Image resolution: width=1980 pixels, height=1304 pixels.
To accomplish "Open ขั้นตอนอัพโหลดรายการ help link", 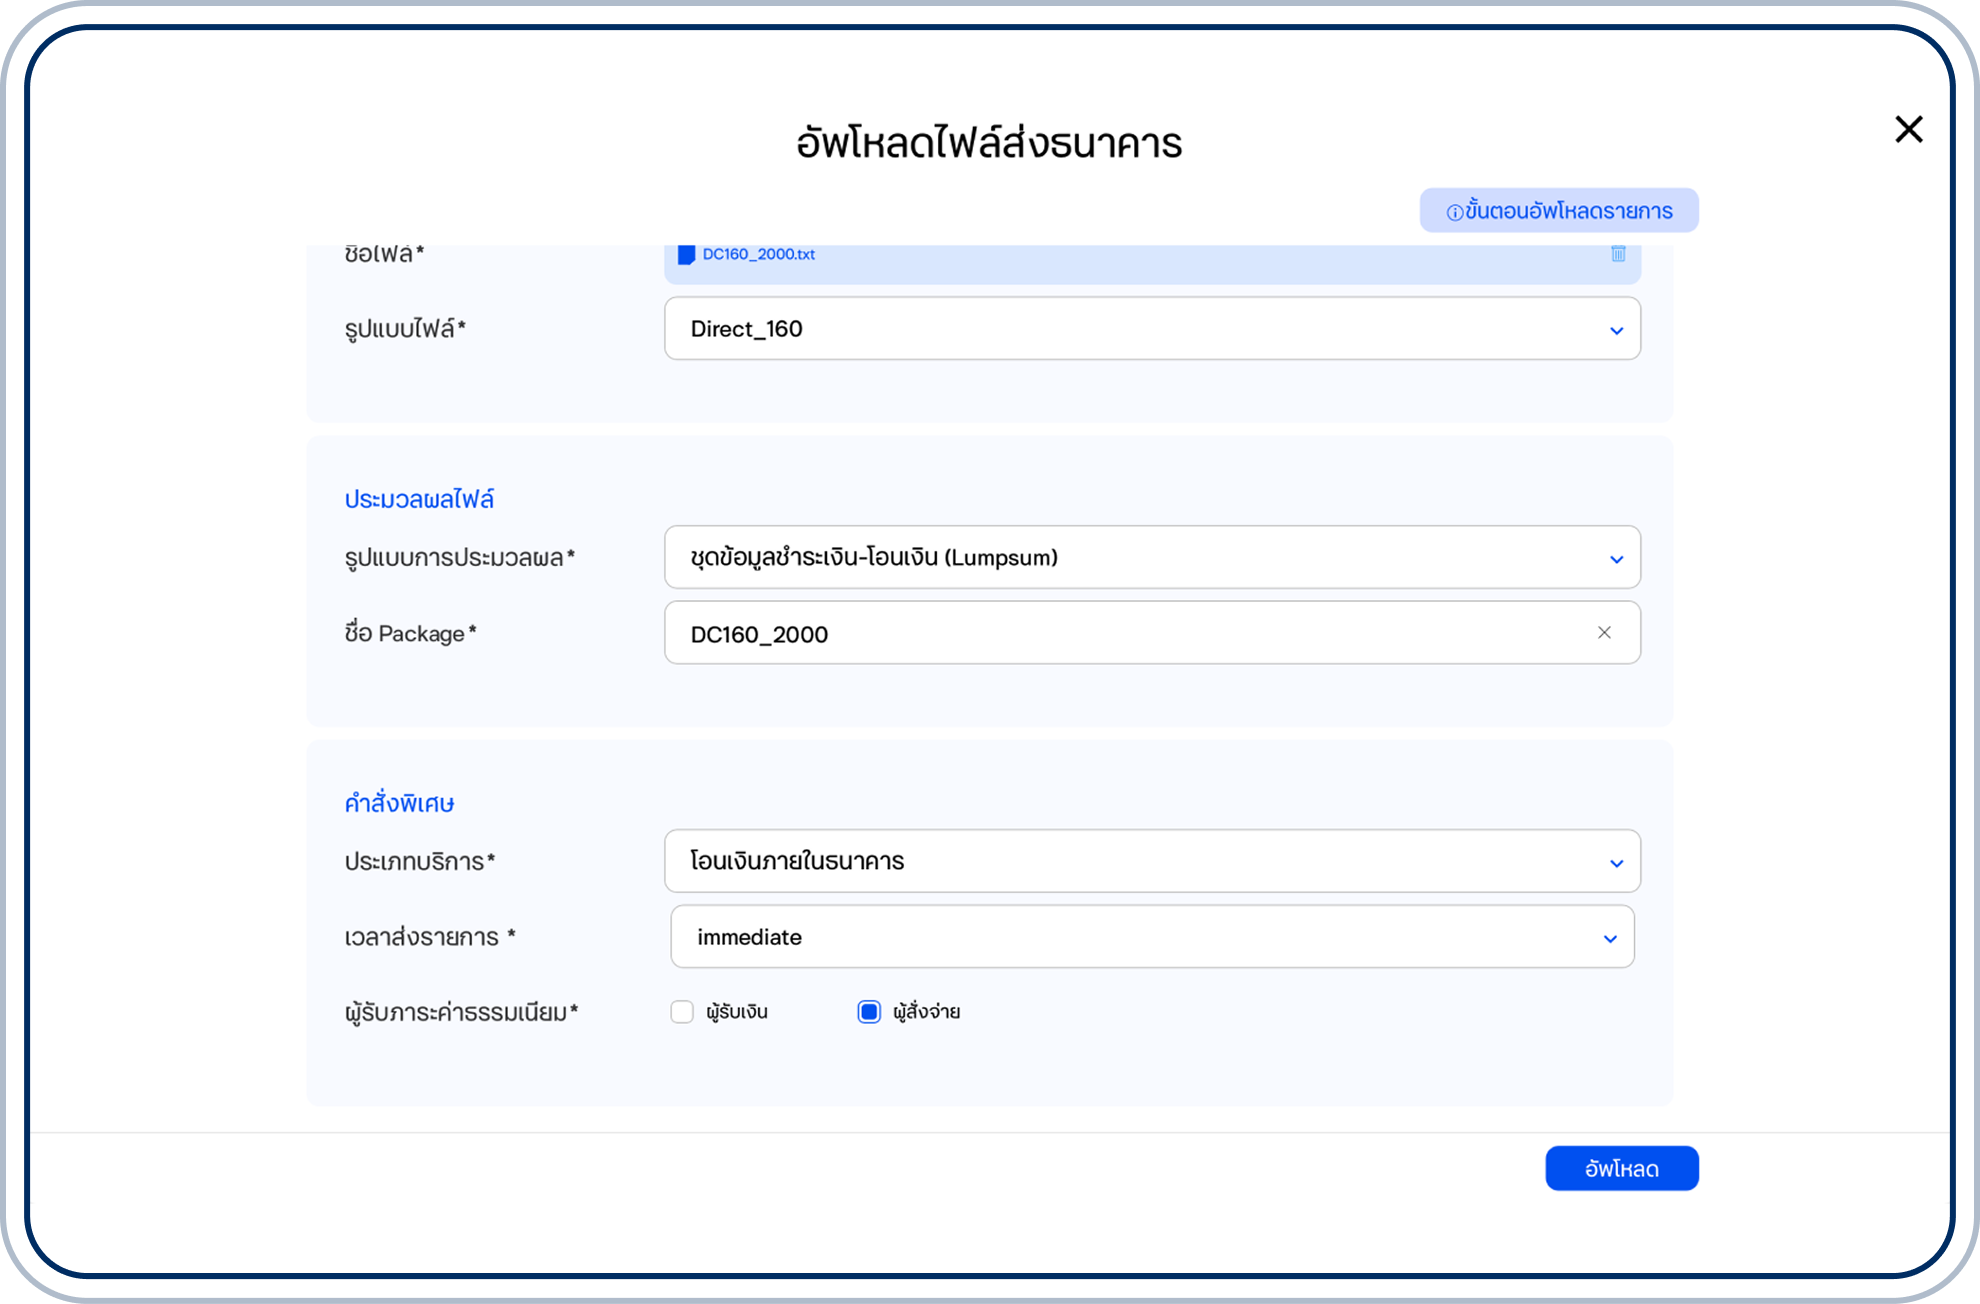I will click(x=1568, y=211).
